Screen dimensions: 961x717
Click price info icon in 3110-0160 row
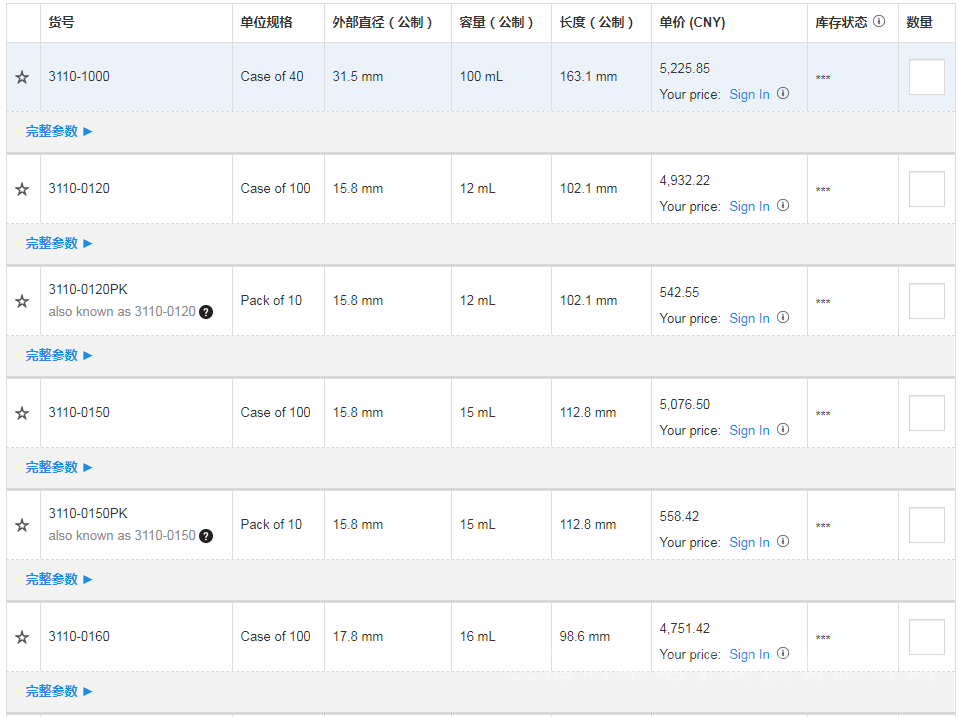(x=783, y=653)
